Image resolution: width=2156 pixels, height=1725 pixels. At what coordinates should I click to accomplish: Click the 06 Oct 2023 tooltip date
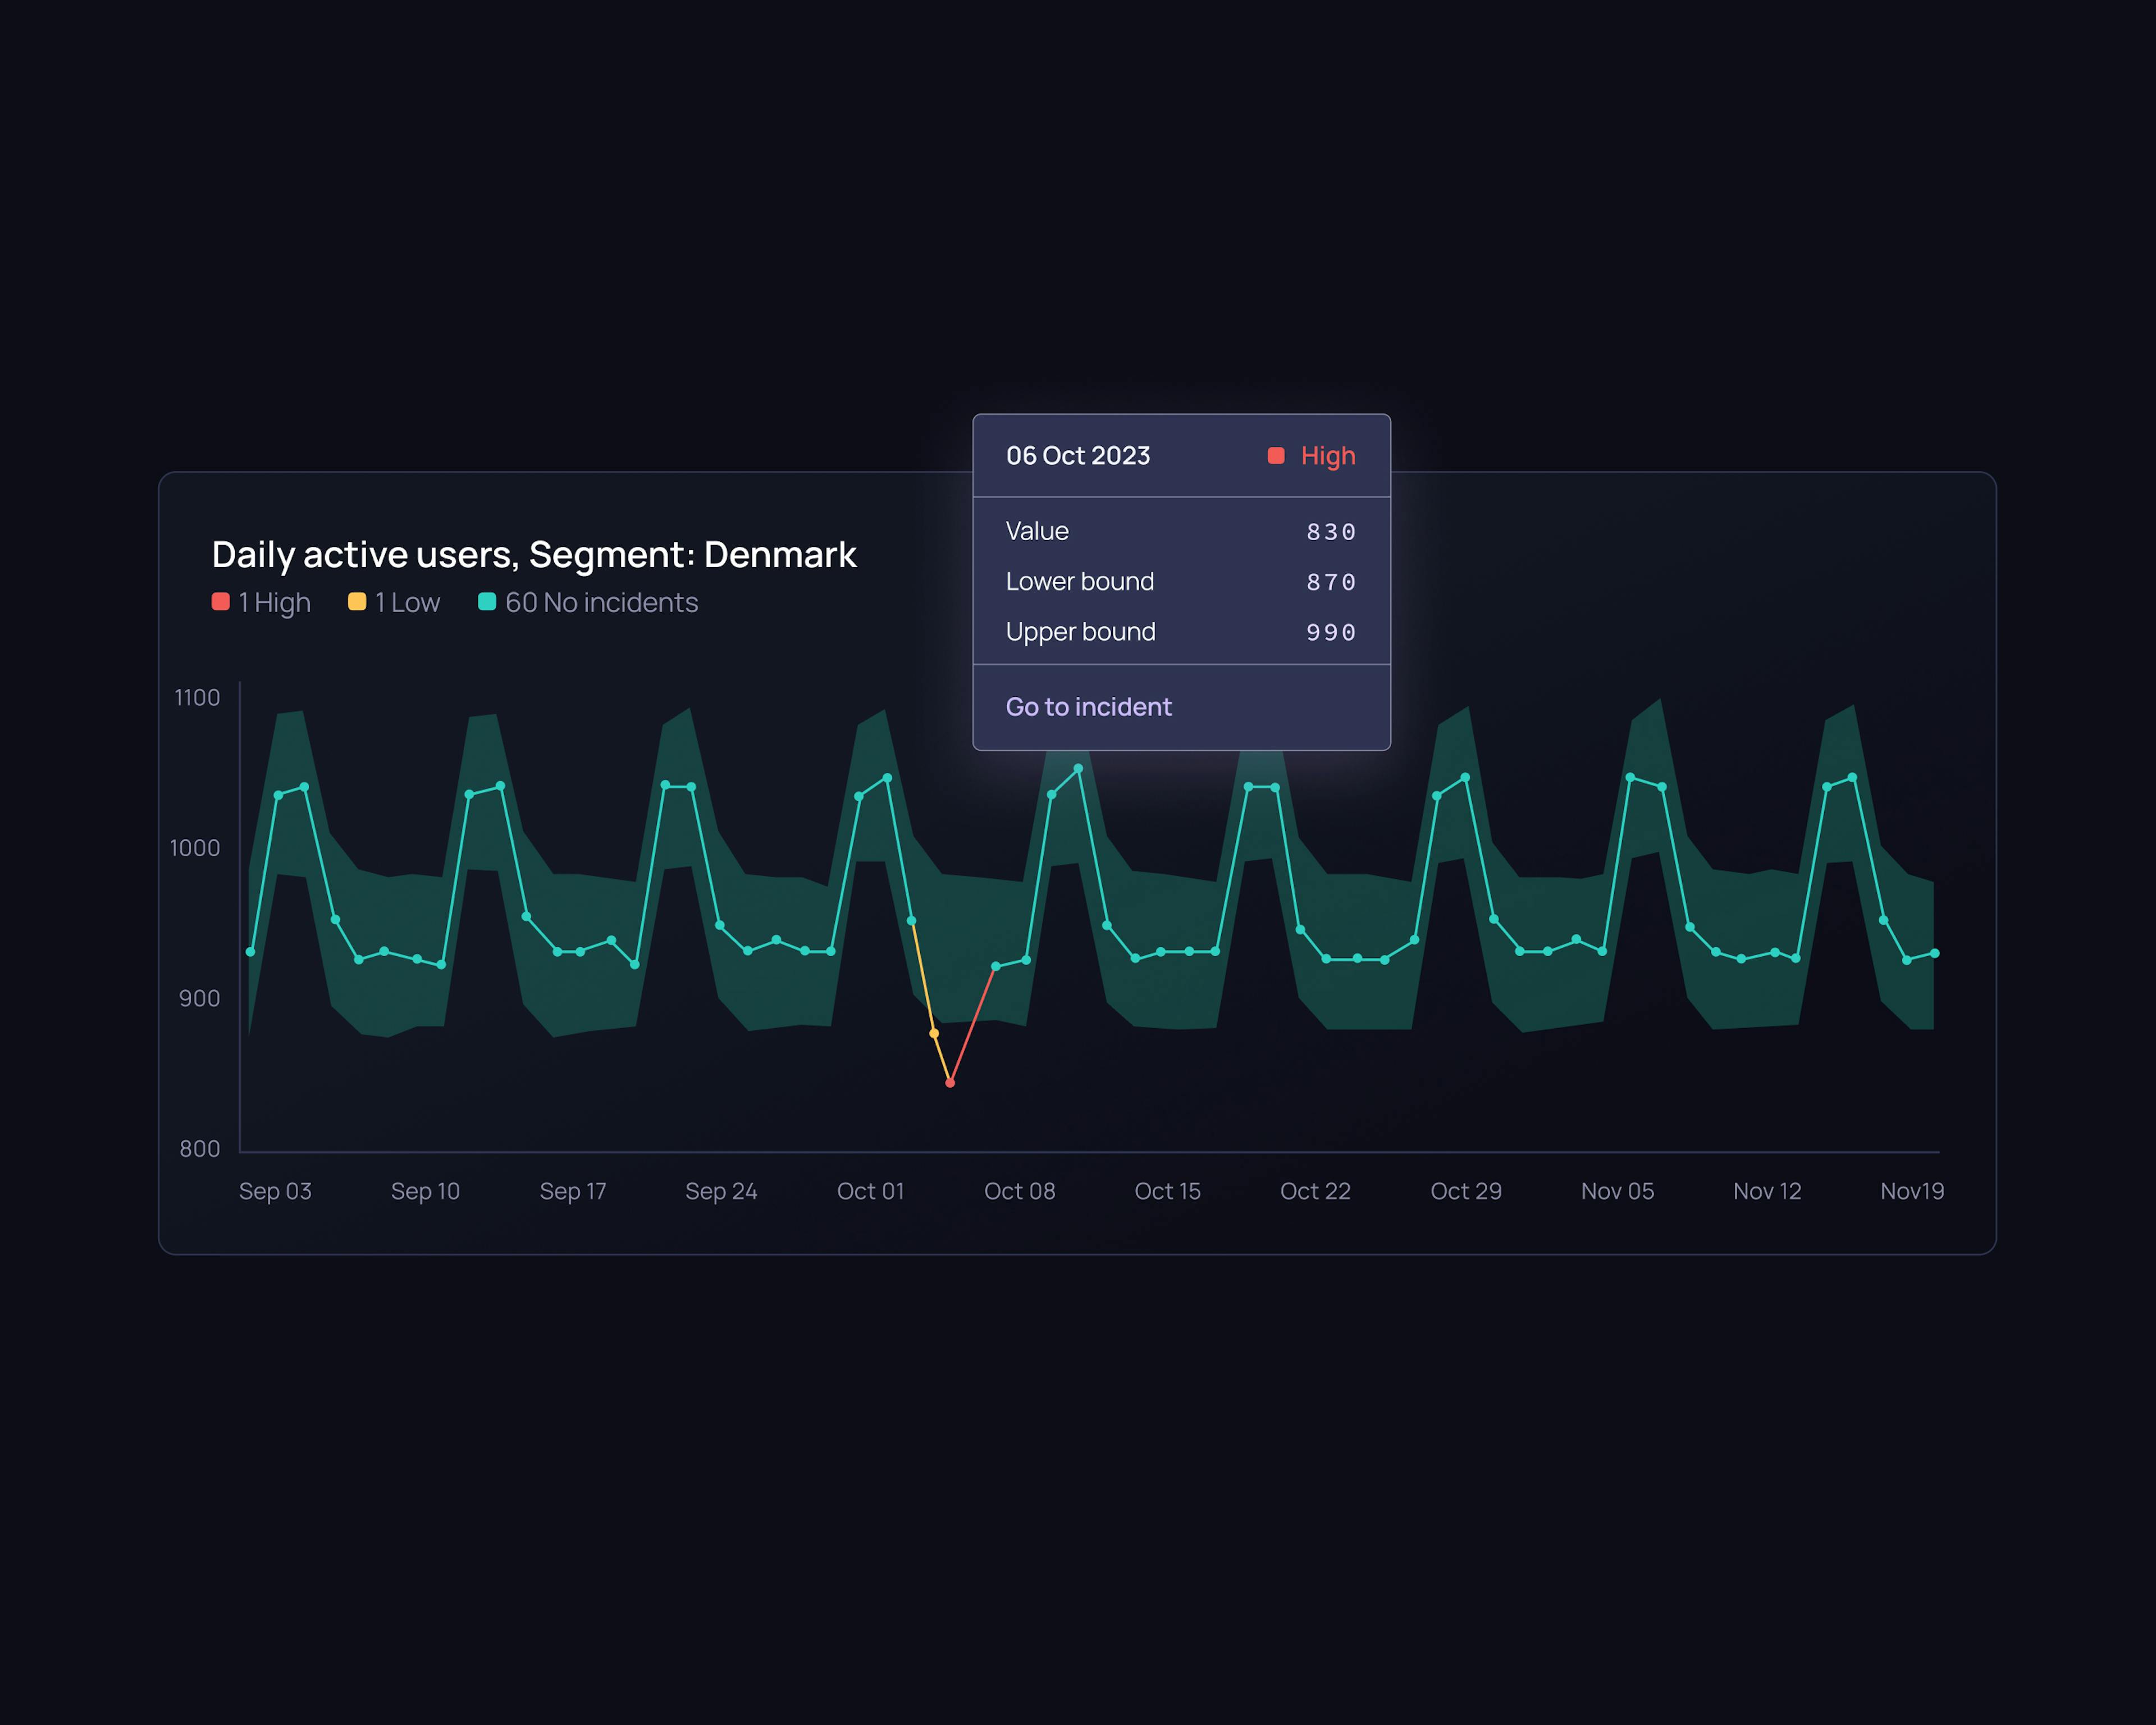(x=1078, y=456)
